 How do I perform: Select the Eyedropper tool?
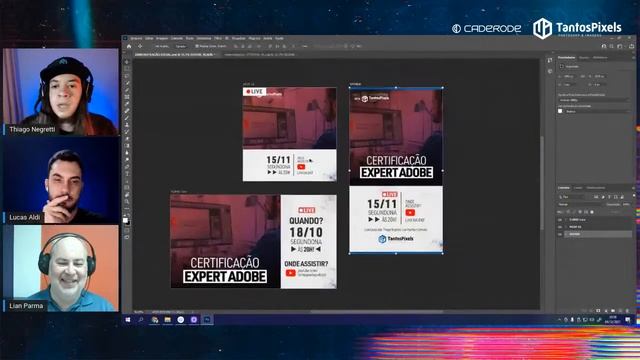[127, 104]
